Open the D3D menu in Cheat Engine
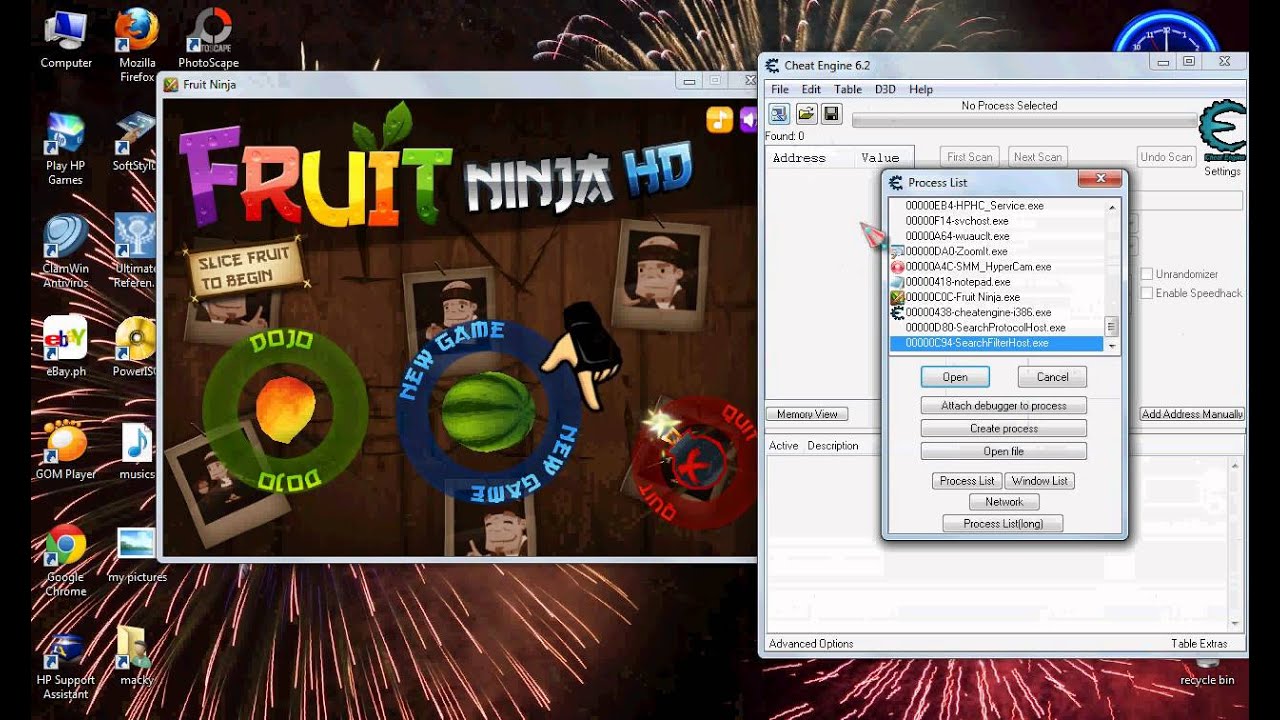The image size is (1280, 720). (x=885, y=89)
